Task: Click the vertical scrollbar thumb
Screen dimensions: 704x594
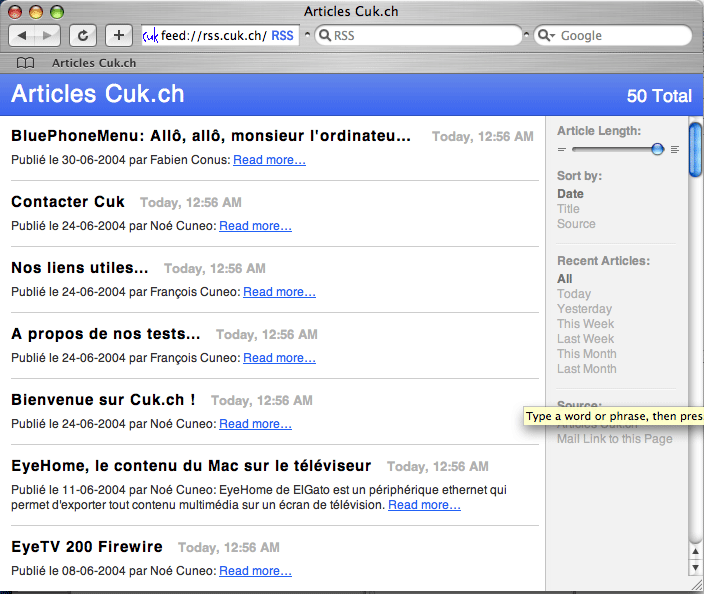Action: pyautogui.click(x=695, y=149)
